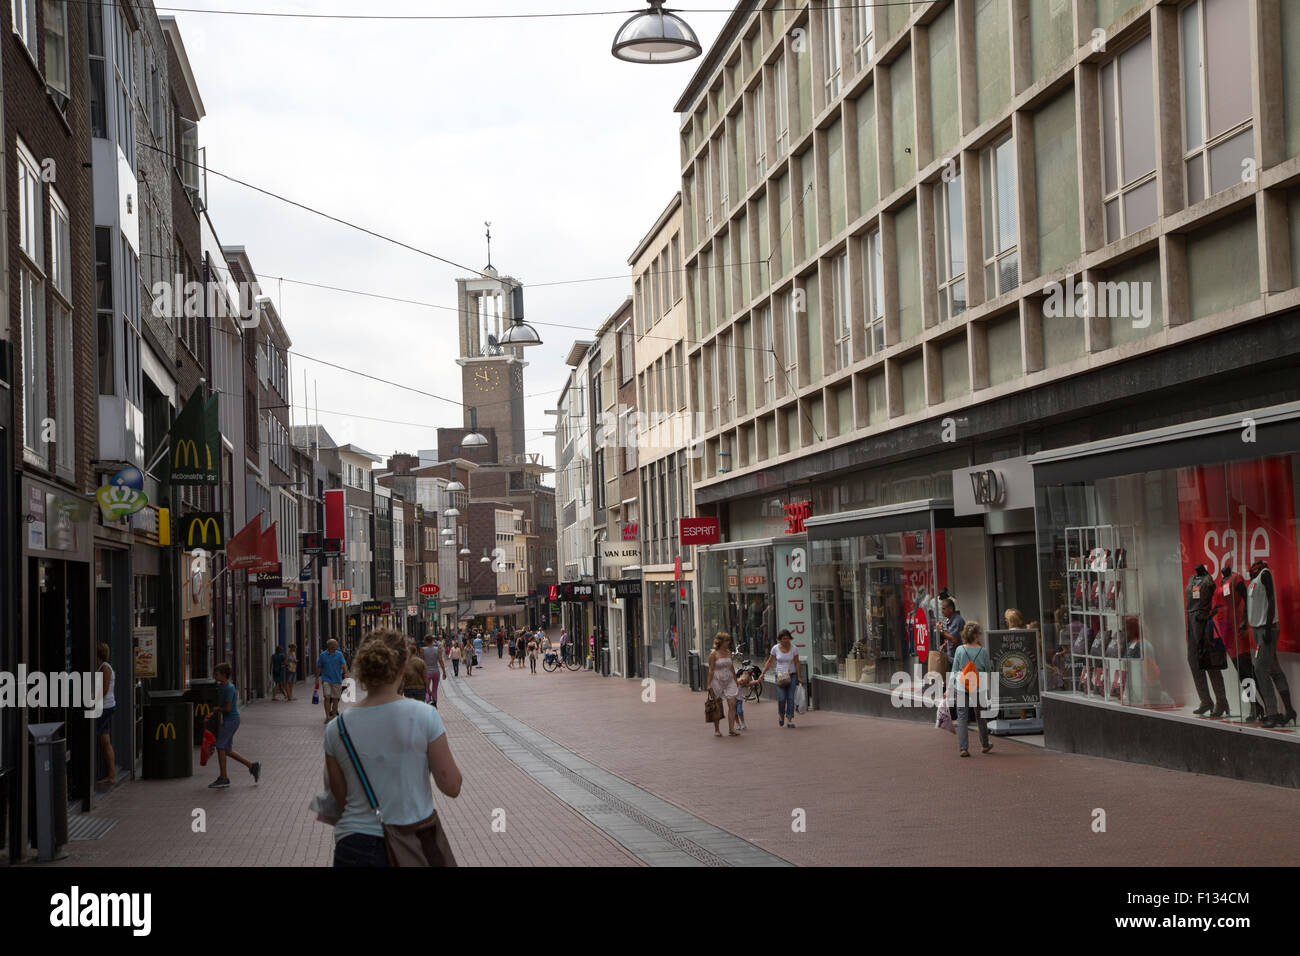The height and width of the screenshot is (956, 1300).
Task: Click the yellow M on the black wall sign
Action: (x=203, y=530)
